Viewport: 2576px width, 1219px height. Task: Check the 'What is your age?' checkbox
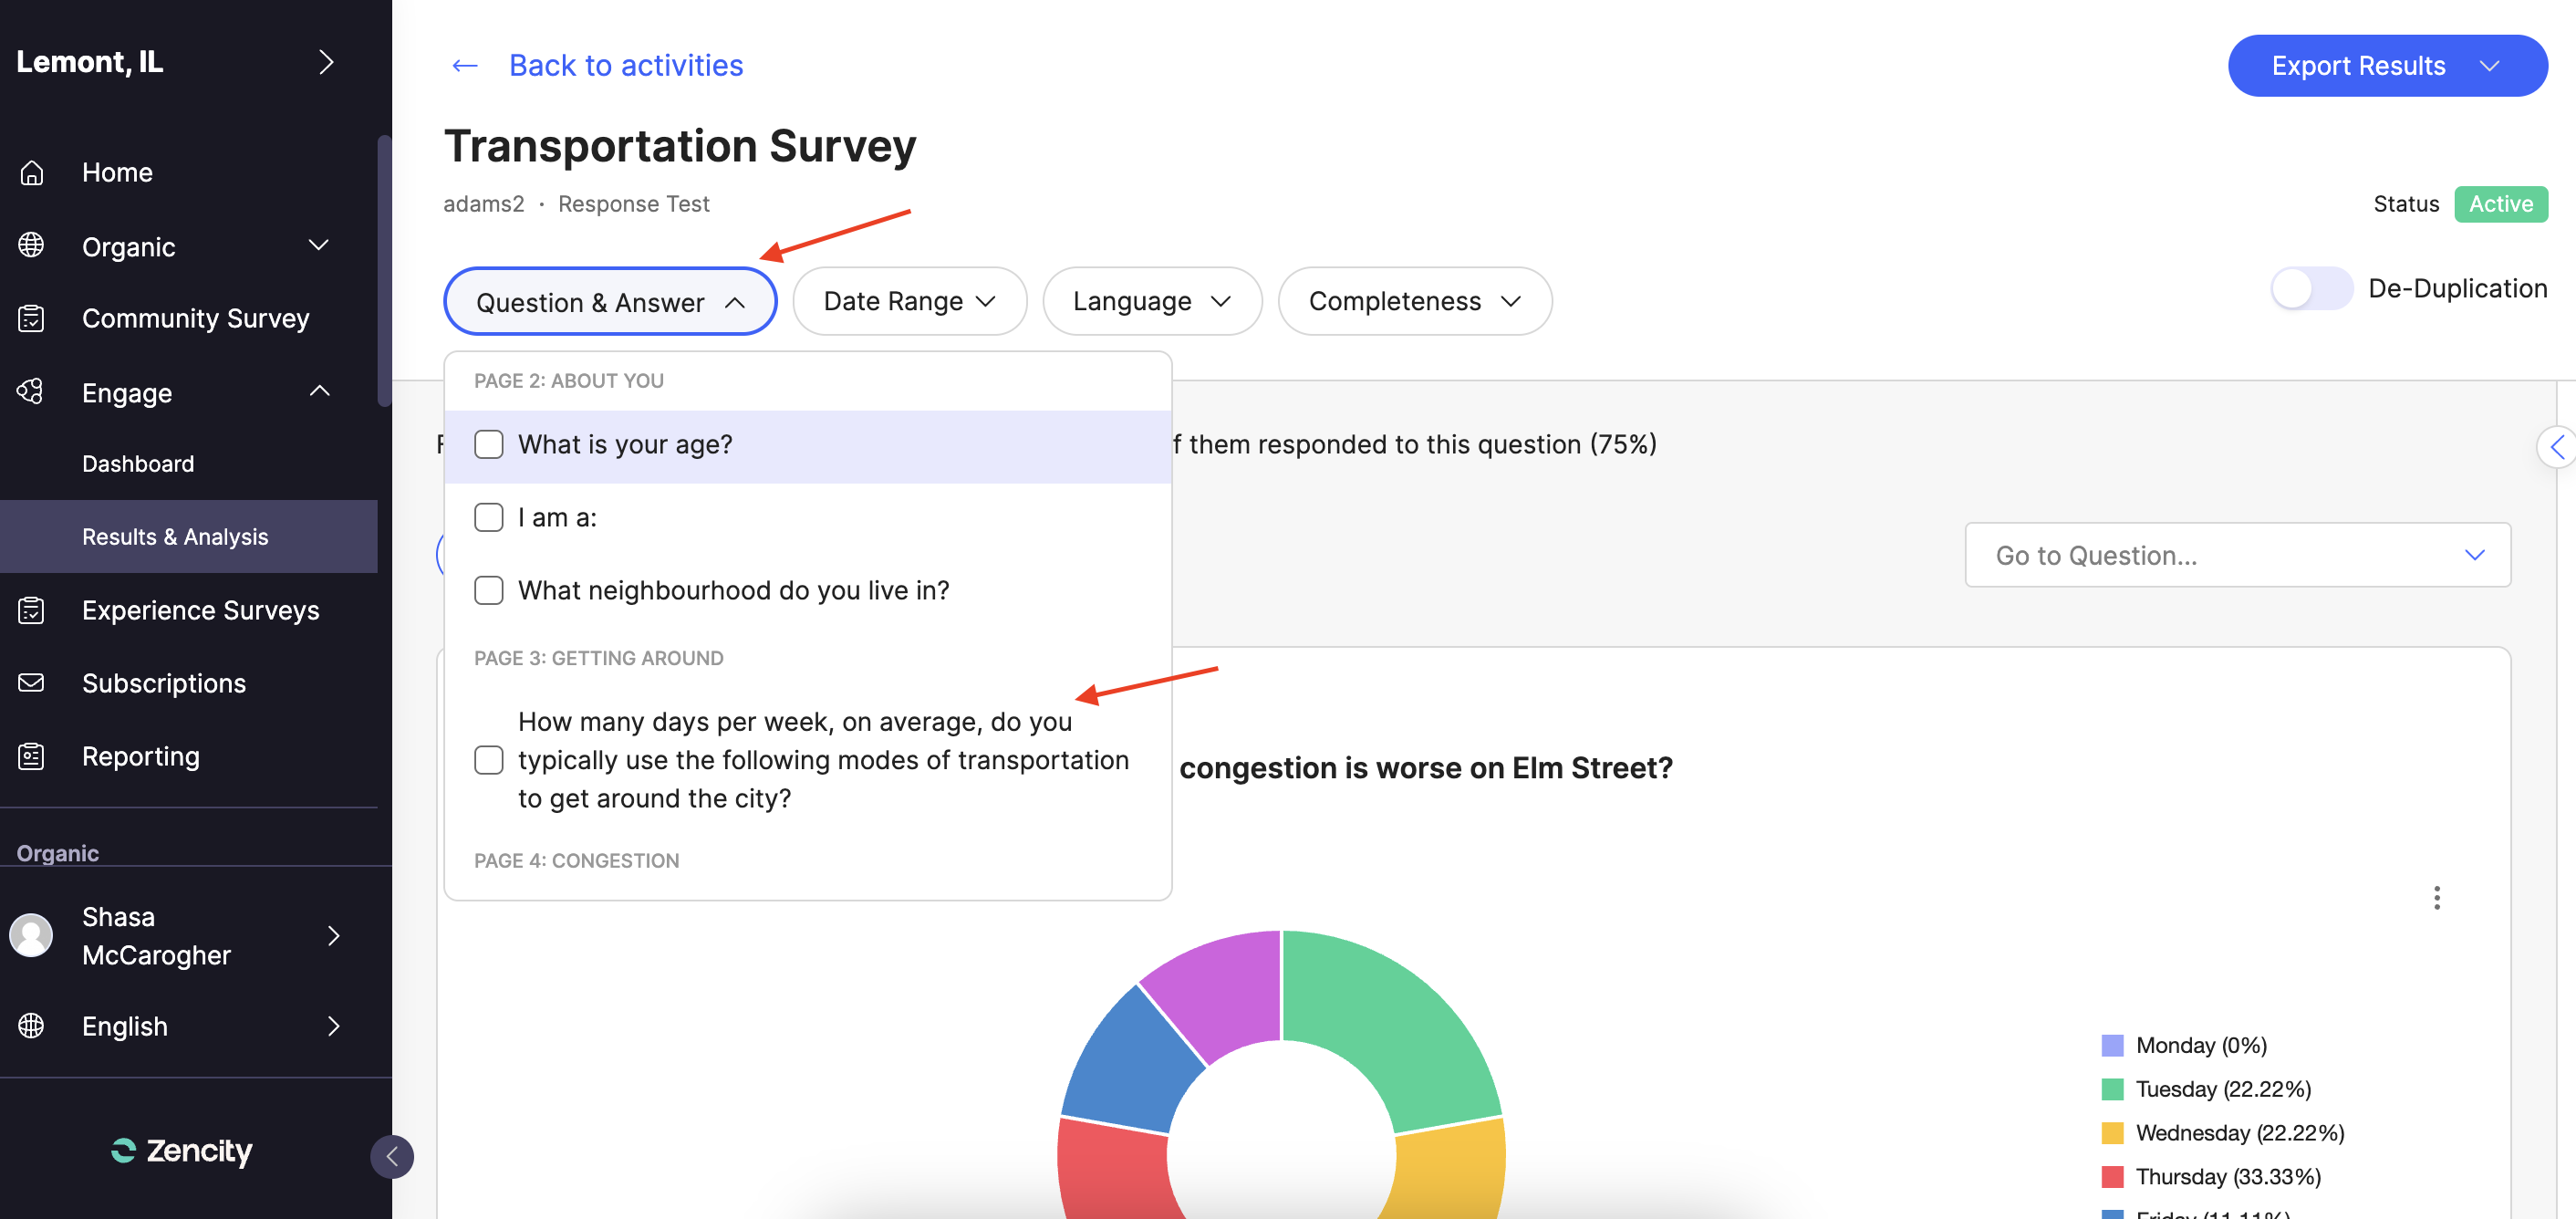489,444
